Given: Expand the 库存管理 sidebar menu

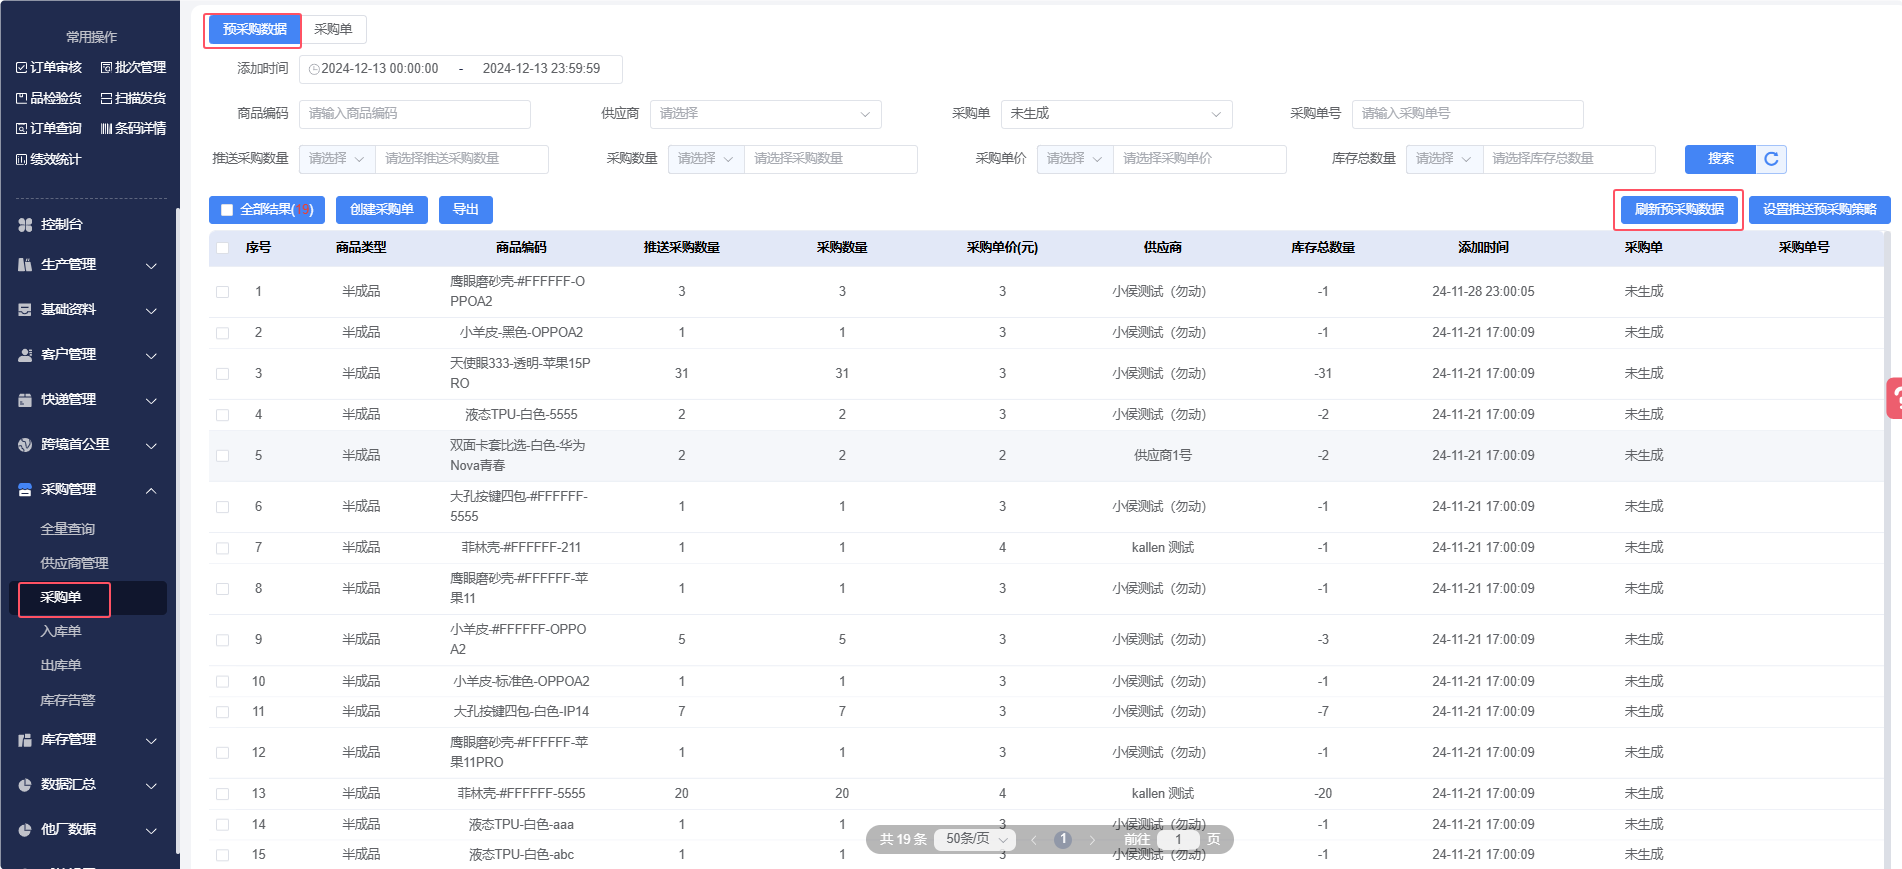Looking at the screenshot, I should (87, 740).
